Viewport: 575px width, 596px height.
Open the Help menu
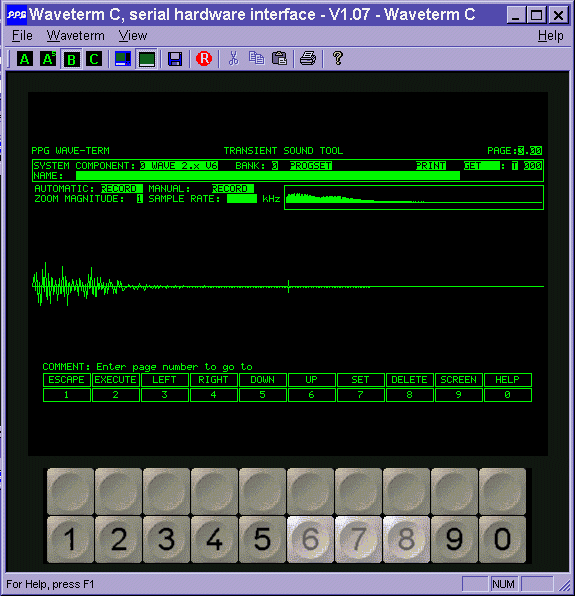550,36
